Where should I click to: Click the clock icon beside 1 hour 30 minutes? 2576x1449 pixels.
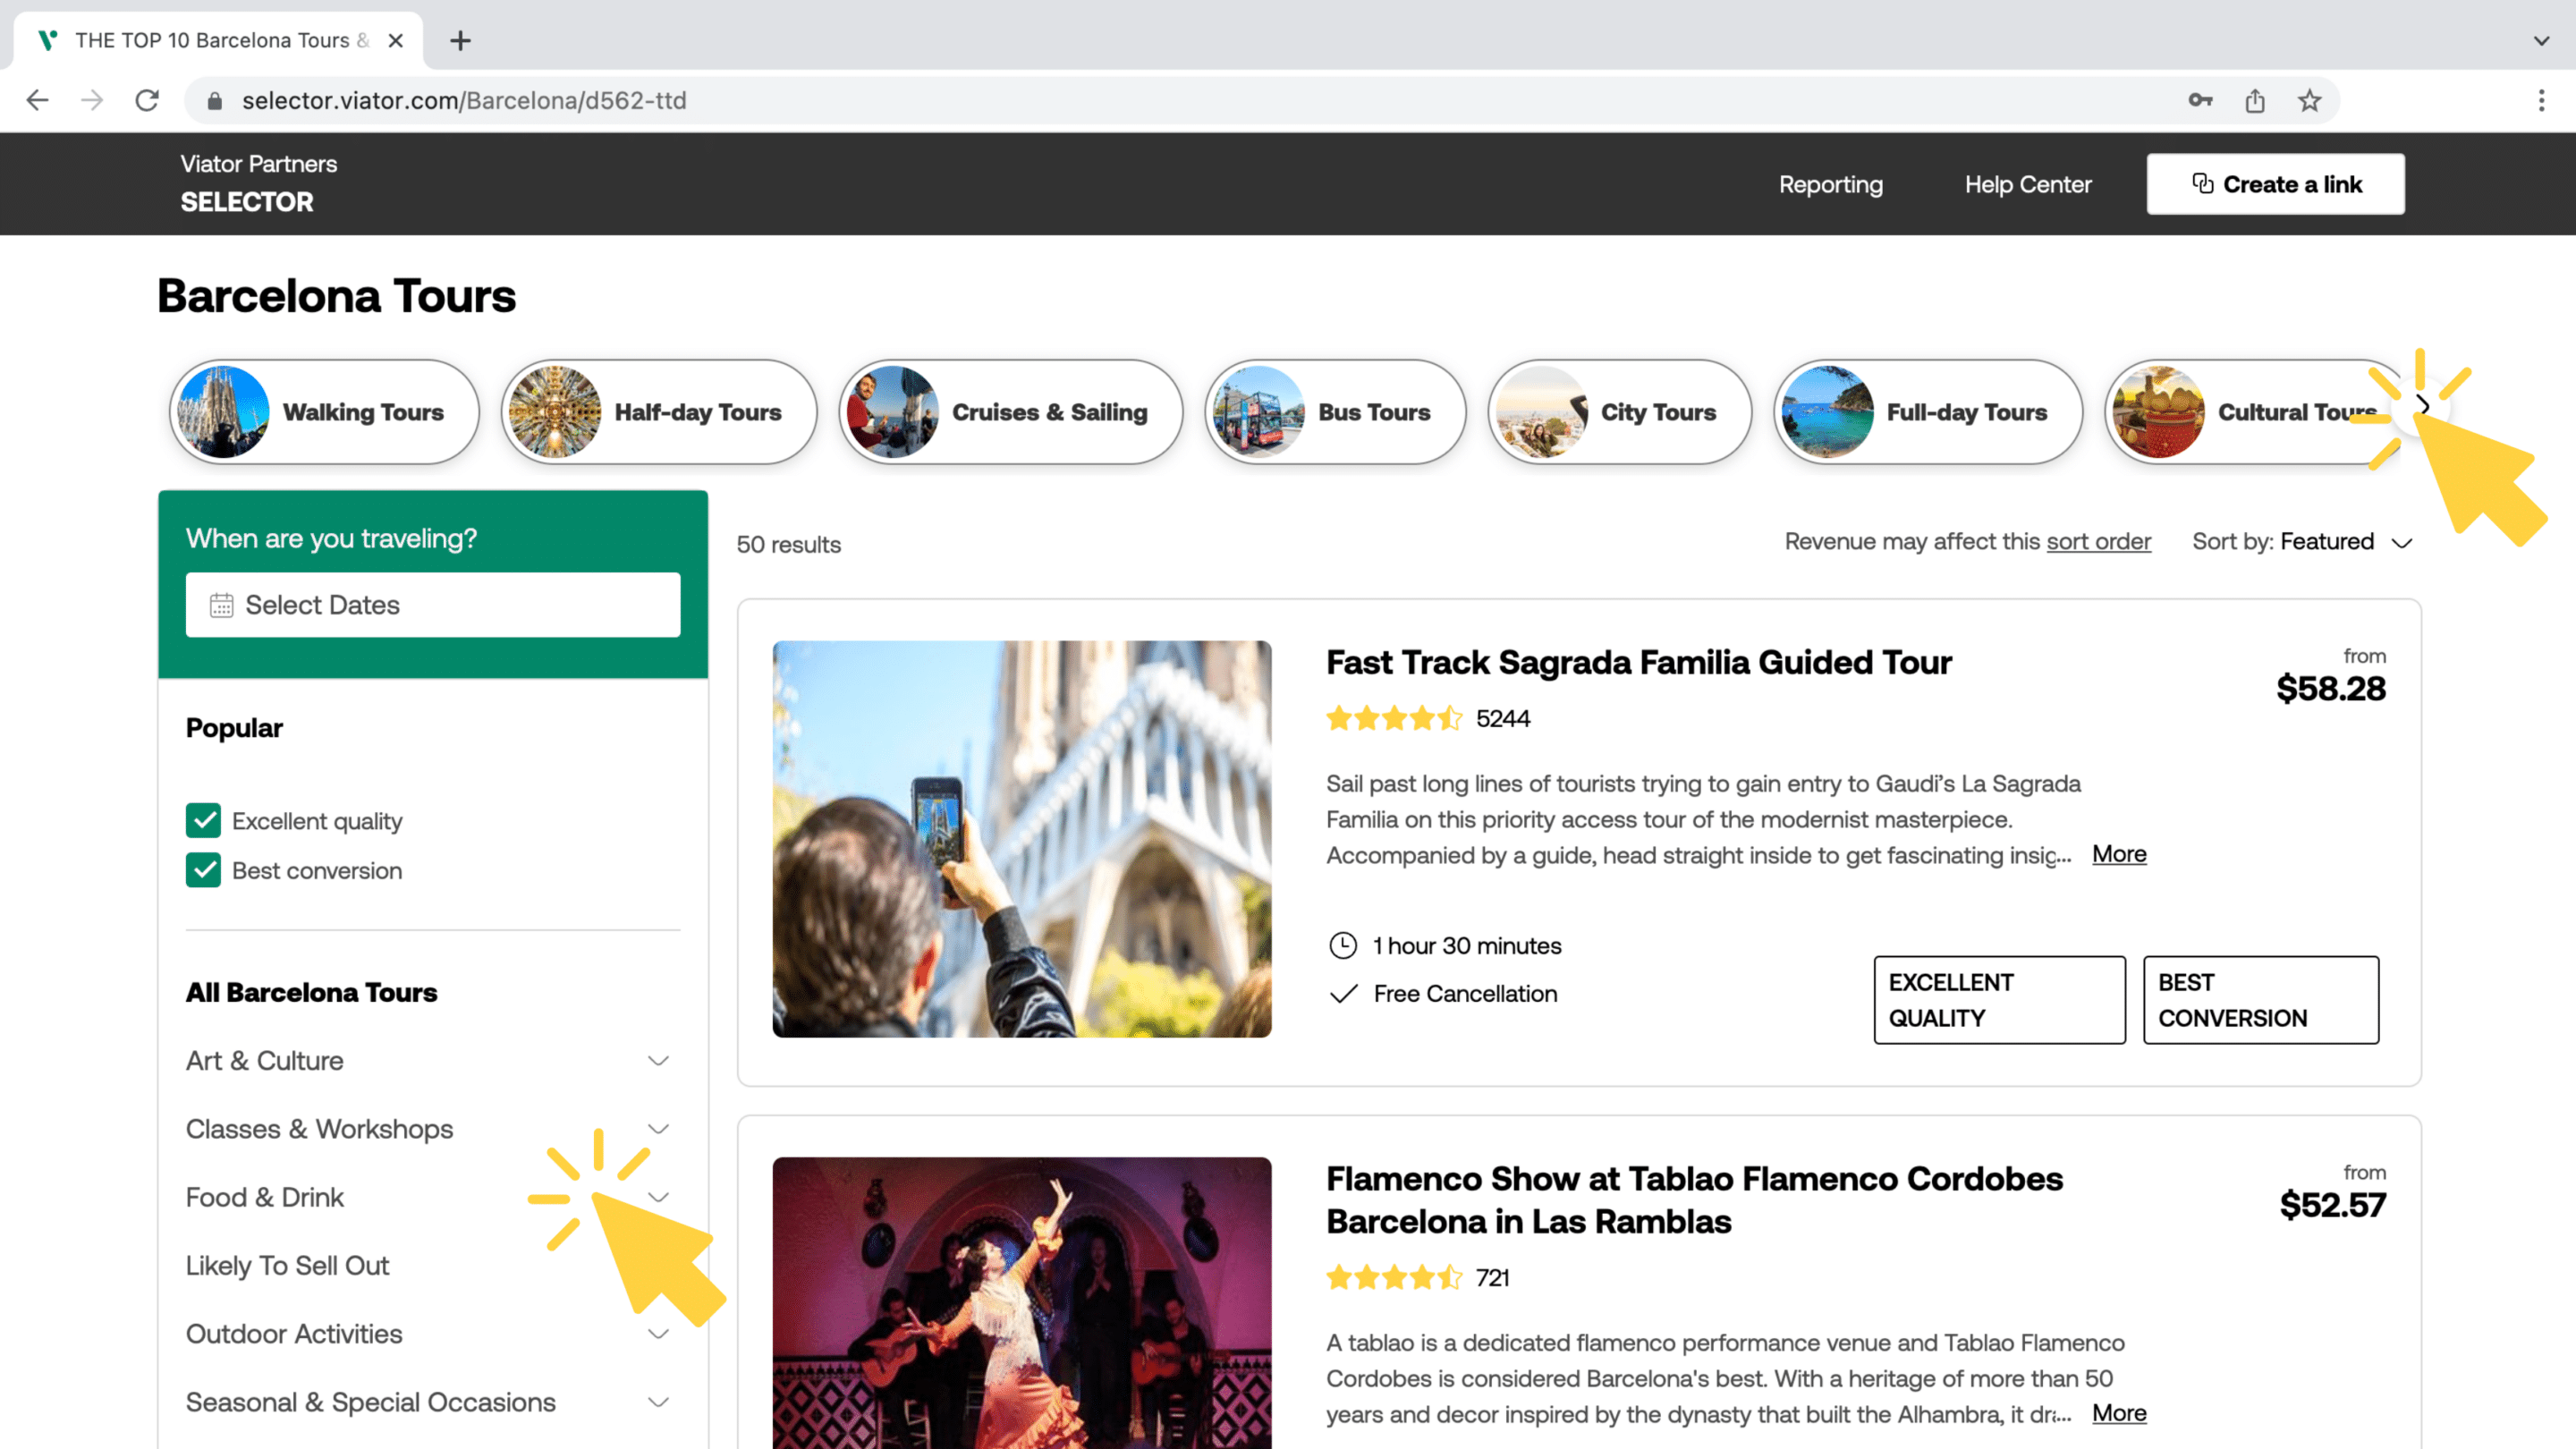tap(1342, 945)
